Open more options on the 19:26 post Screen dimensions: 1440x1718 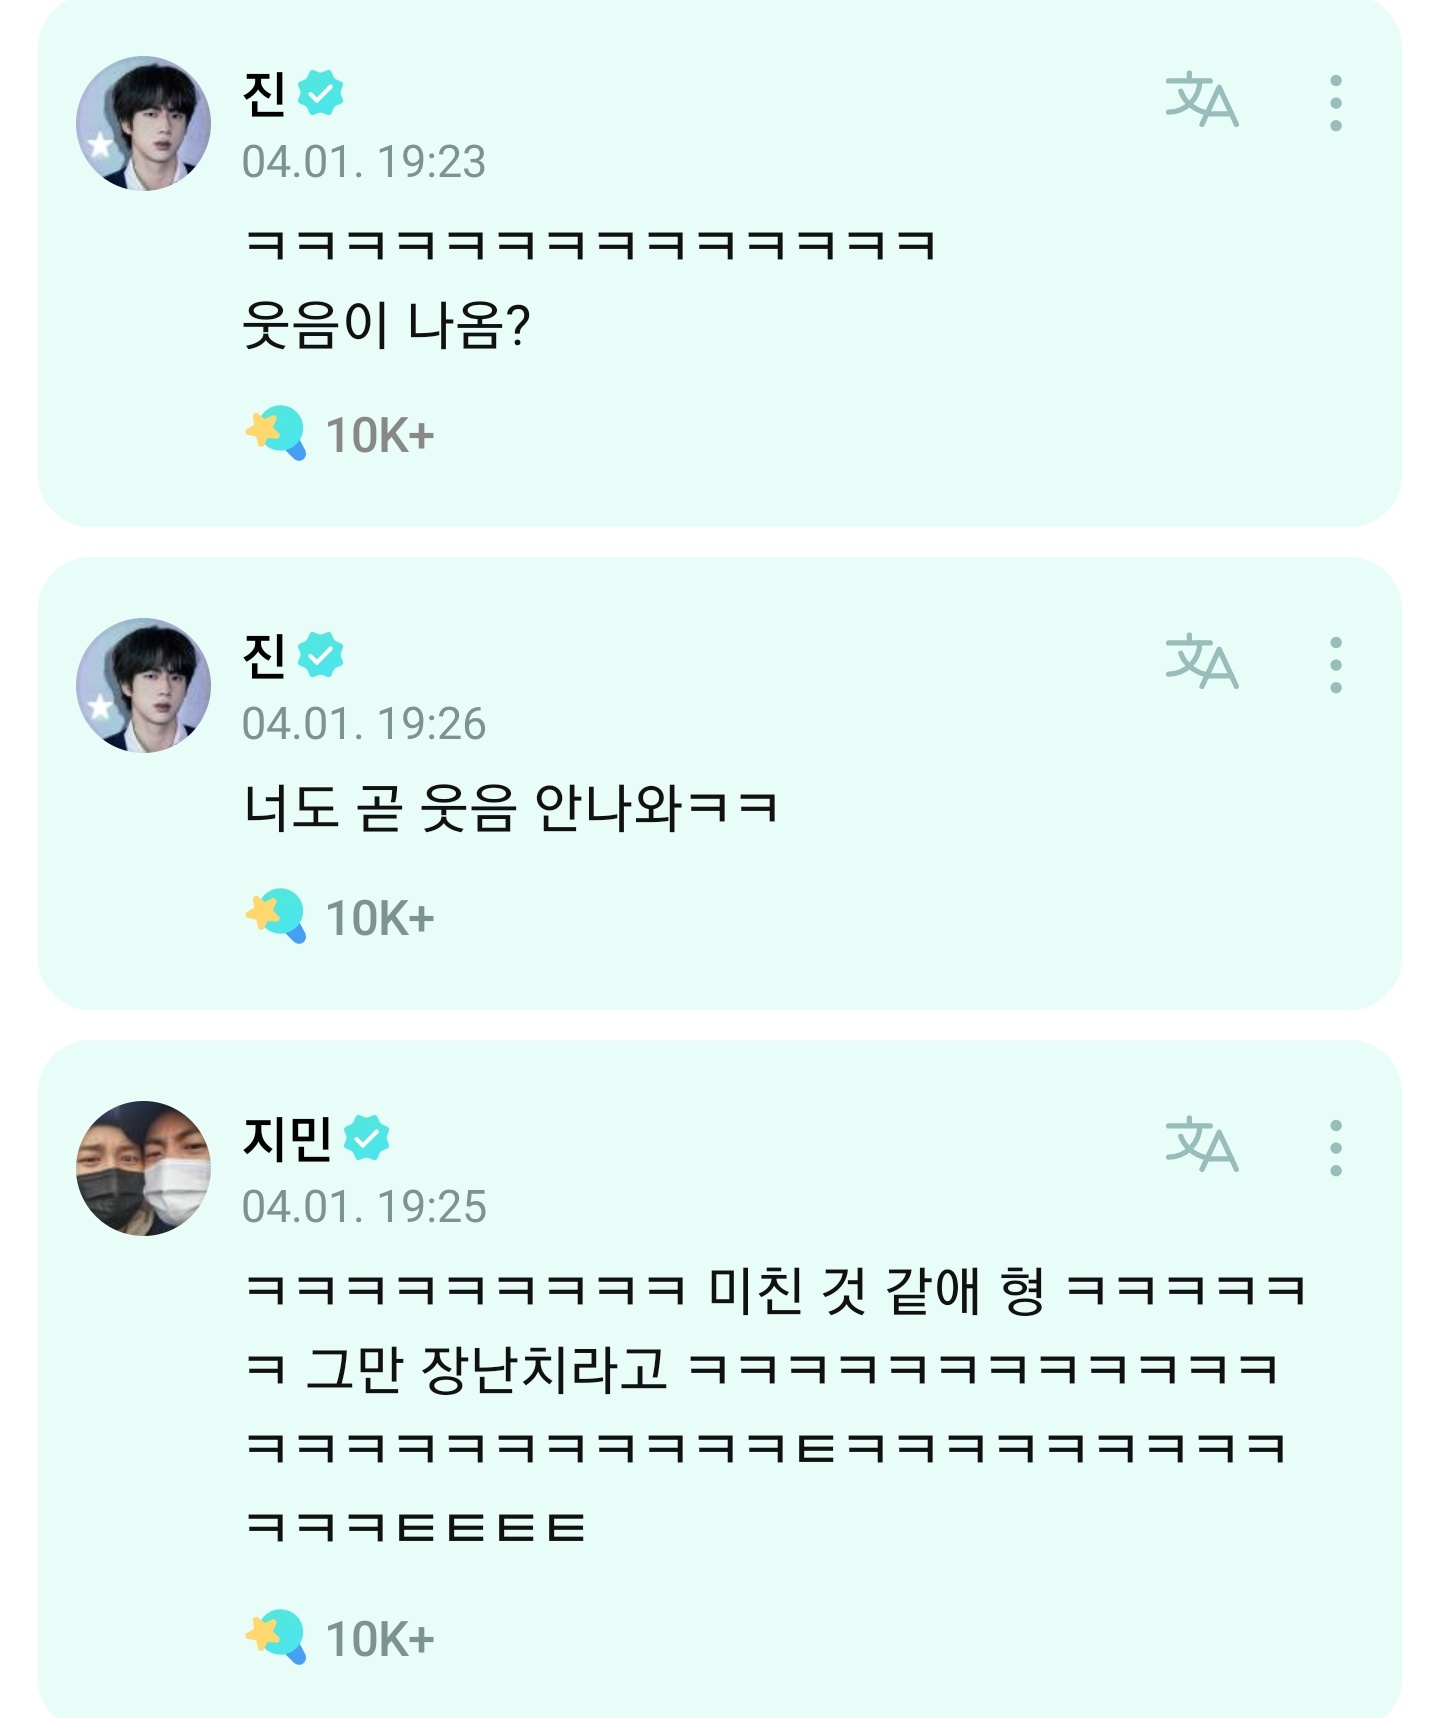(x=1335, y=664)
